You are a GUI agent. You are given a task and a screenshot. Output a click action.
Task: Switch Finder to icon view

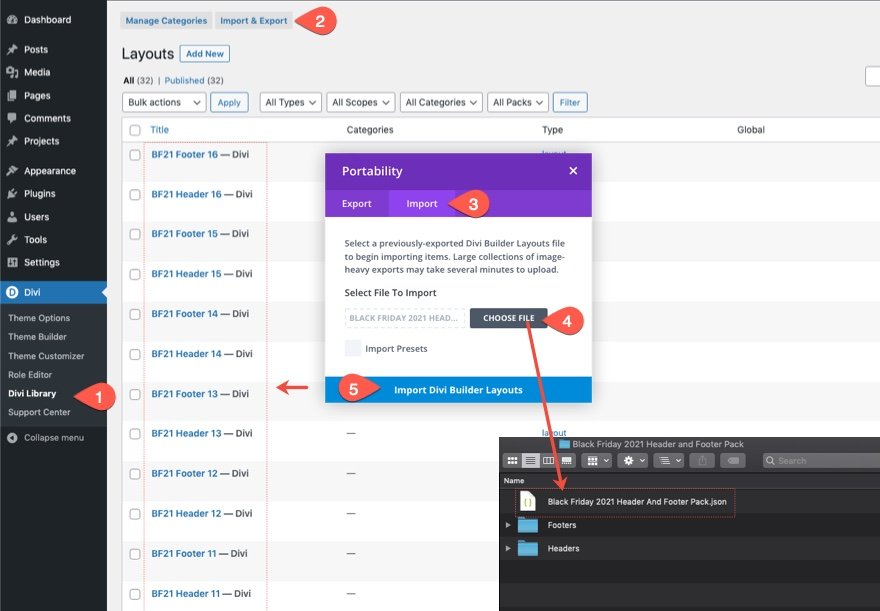[513, 461]
